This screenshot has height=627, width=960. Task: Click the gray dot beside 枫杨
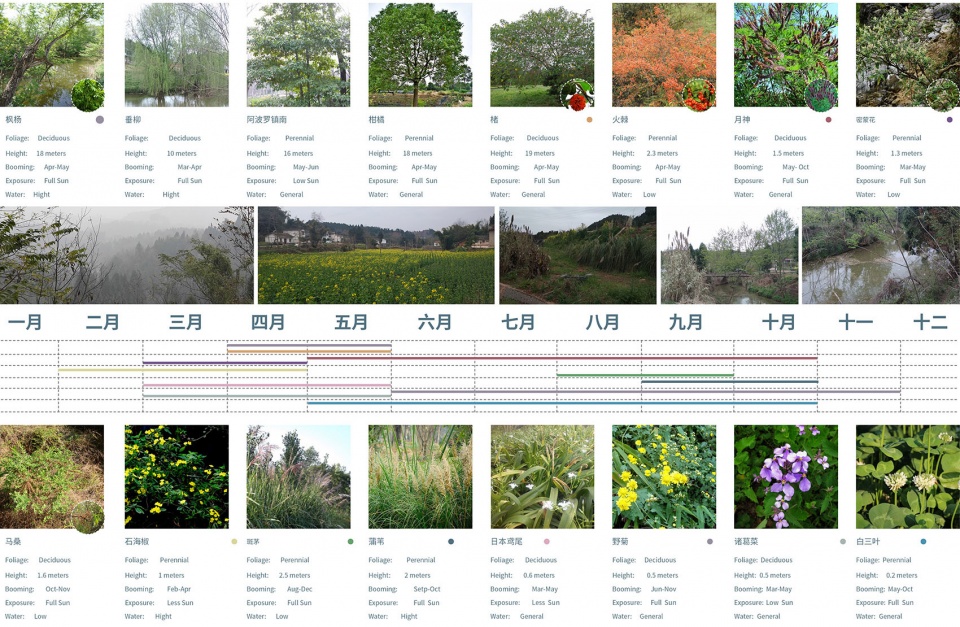(99, 119)
